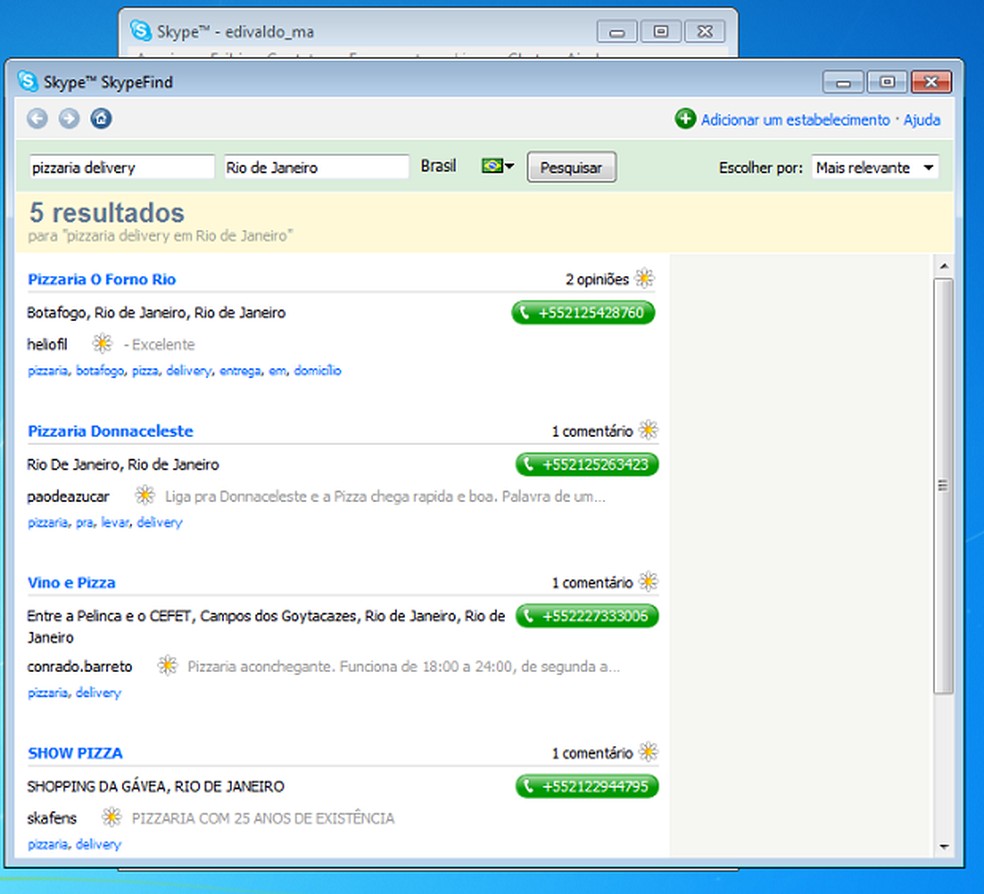Select the domicílio tag link
The image size is (984, 894).
tap(318, 371)
